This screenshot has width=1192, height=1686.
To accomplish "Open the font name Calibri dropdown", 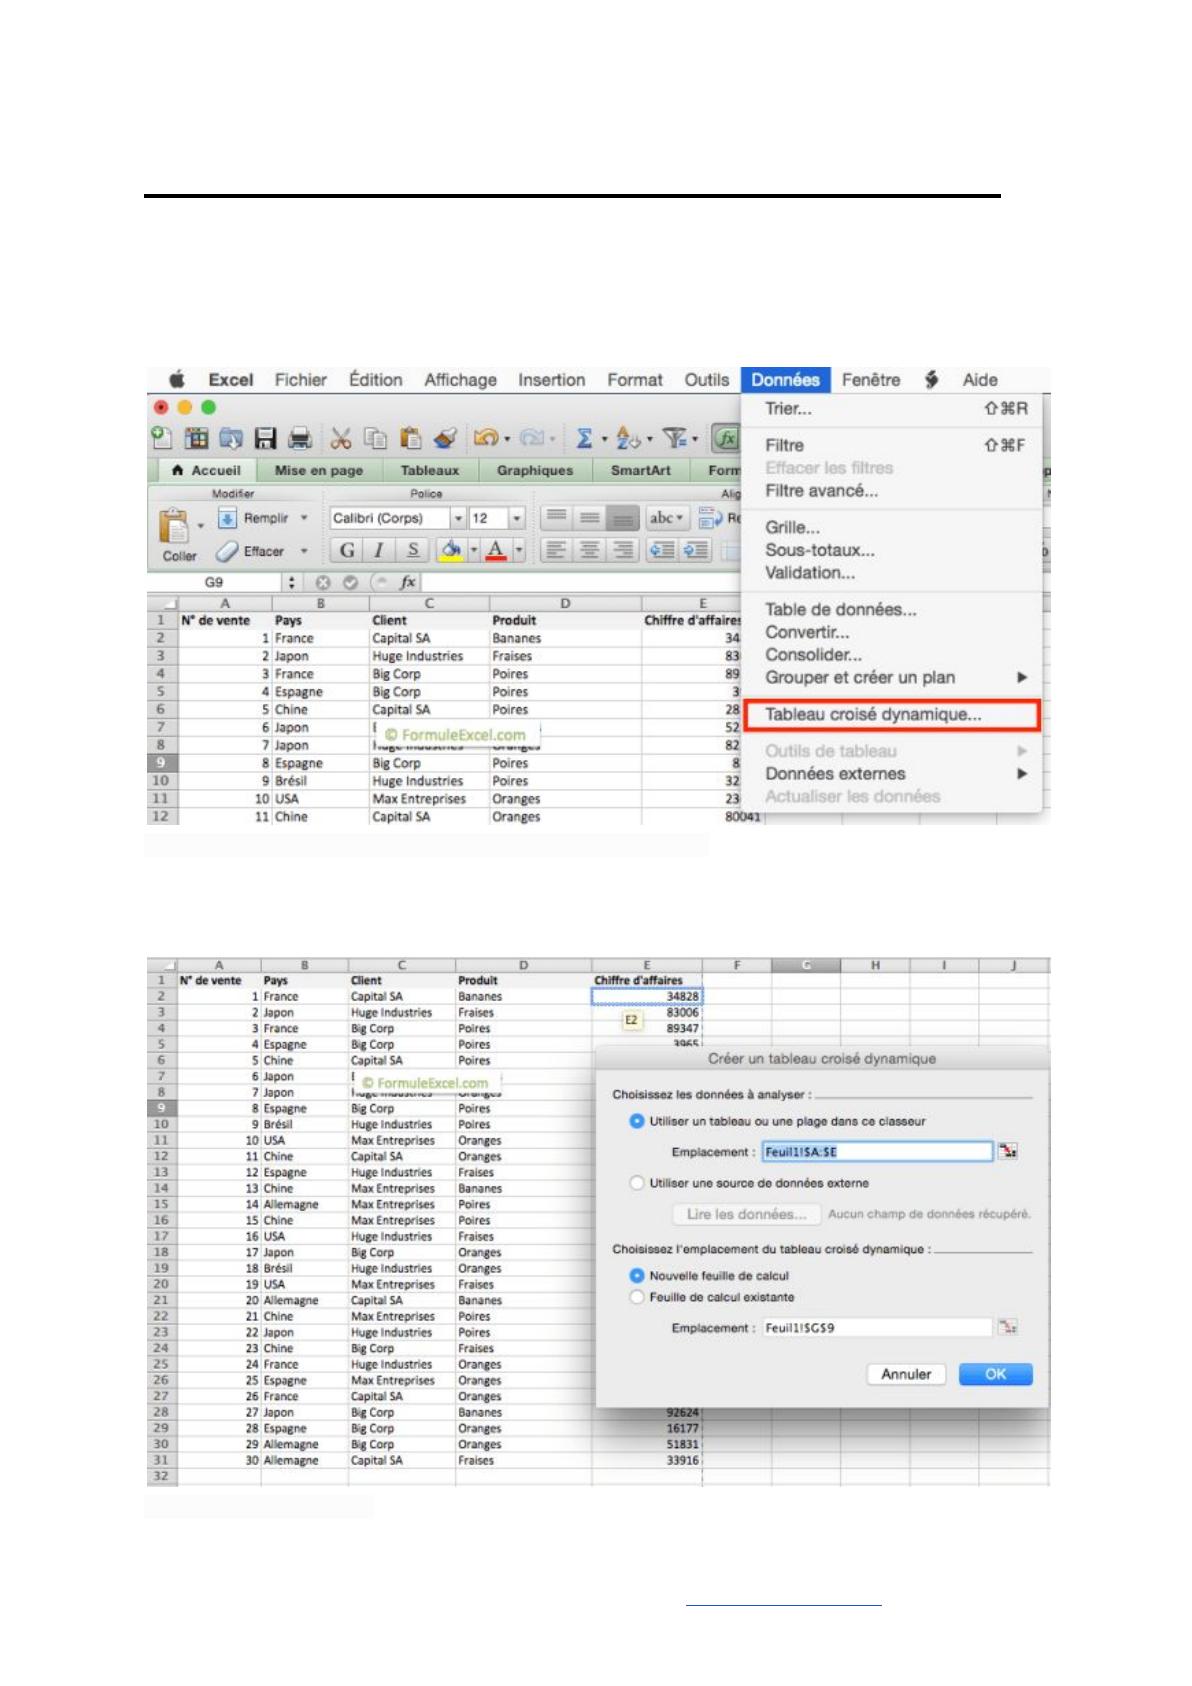I will pos(458,518).
